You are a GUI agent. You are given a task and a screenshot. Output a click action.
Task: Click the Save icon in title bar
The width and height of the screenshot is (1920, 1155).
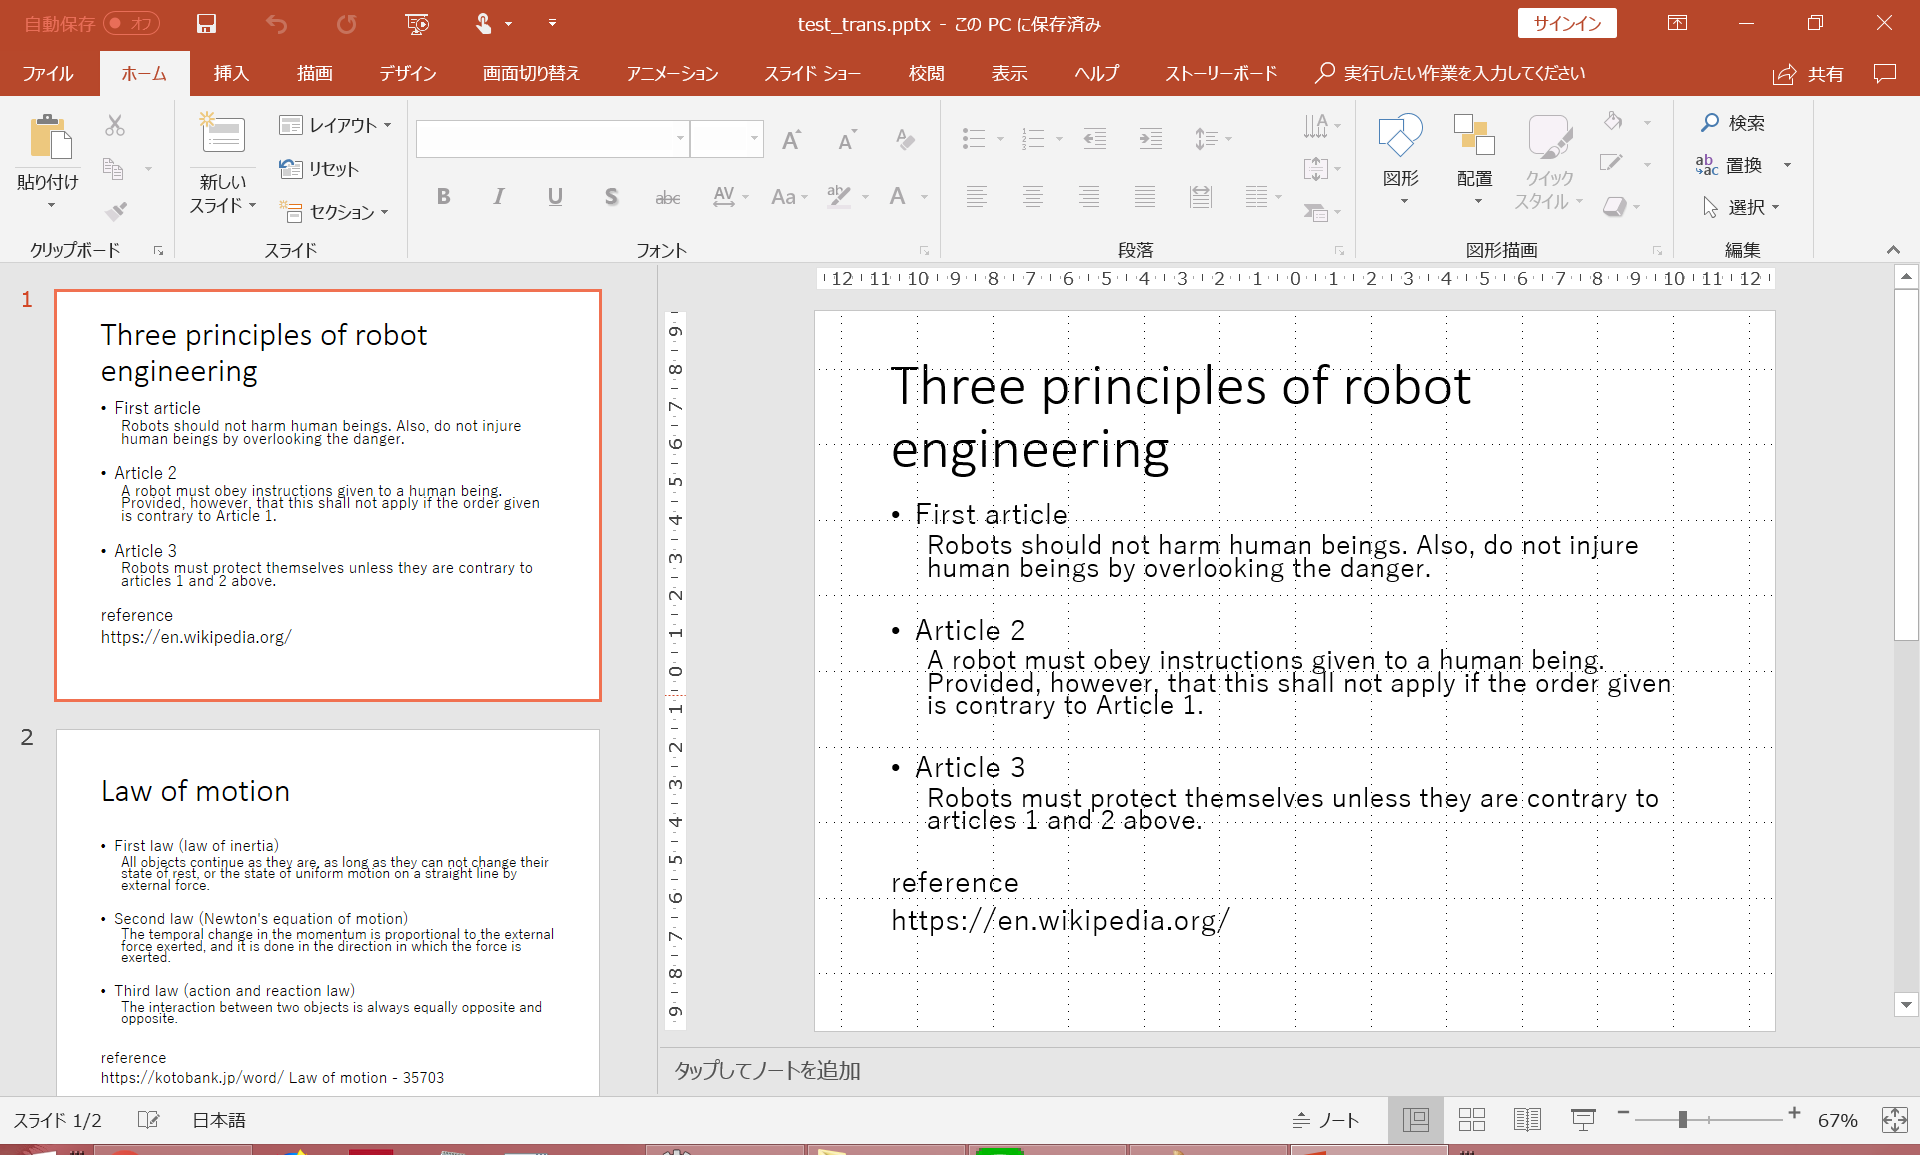[206, 23]
